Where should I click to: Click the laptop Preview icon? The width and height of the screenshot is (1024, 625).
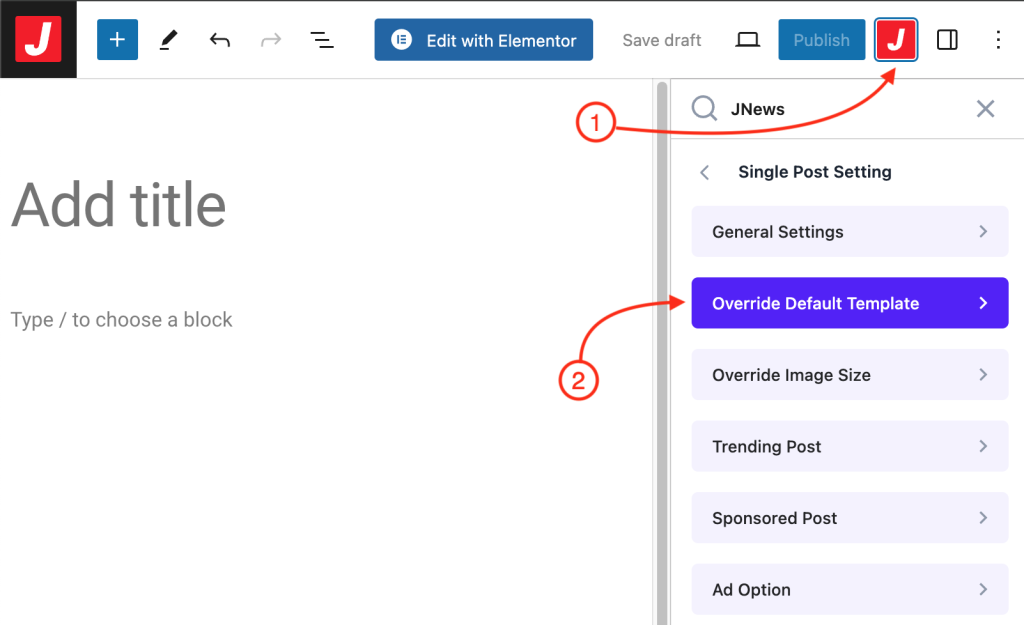(747, 40)
